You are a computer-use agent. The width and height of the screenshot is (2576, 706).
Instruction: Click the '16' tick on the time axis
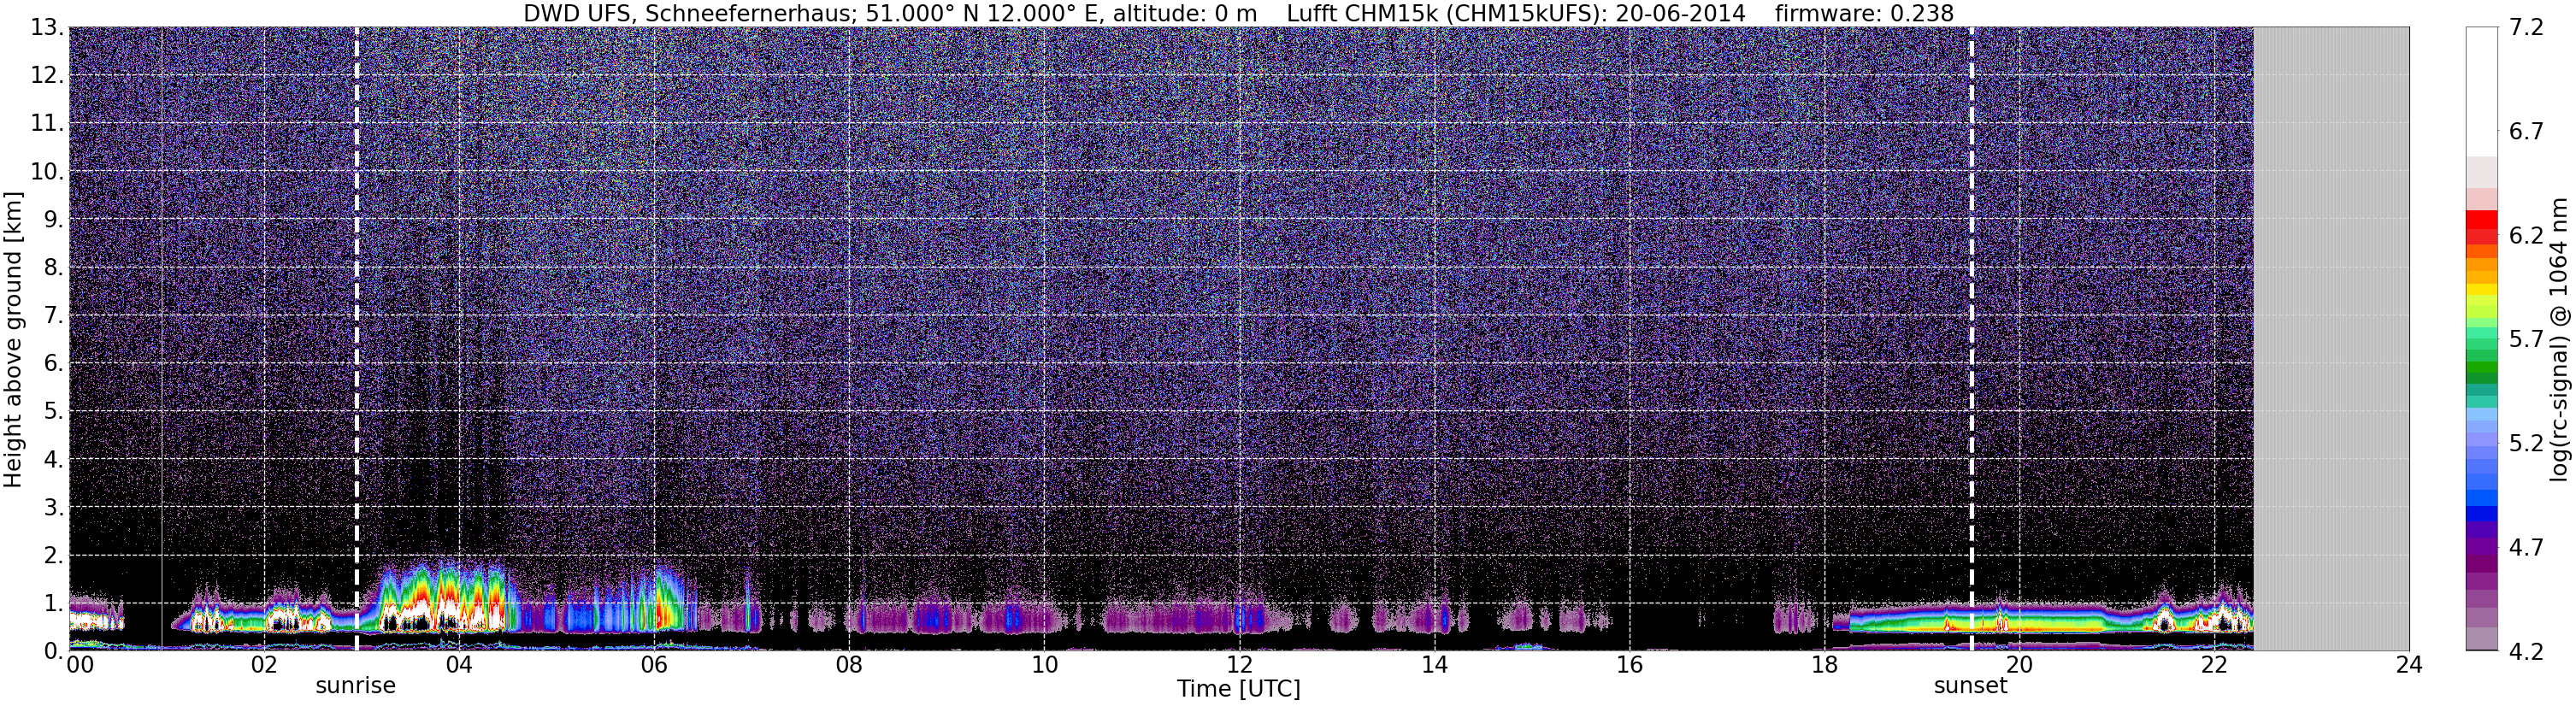click(1629, 666)
